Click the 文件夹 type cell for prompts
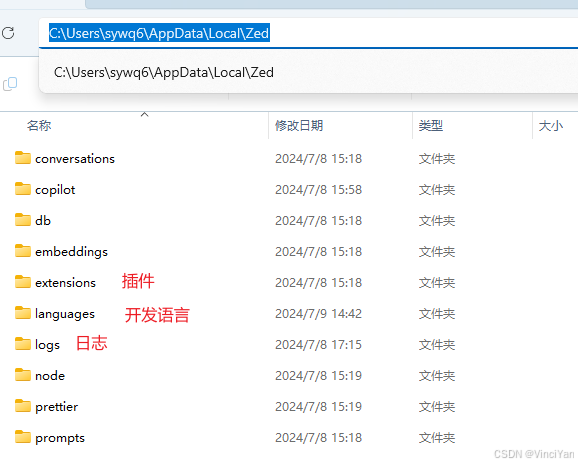The image size is (578, 465). 437,438
